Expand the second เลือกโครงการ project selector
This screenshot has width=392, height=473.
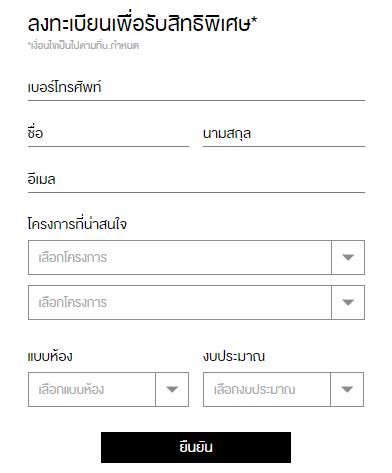click(196, 302)
